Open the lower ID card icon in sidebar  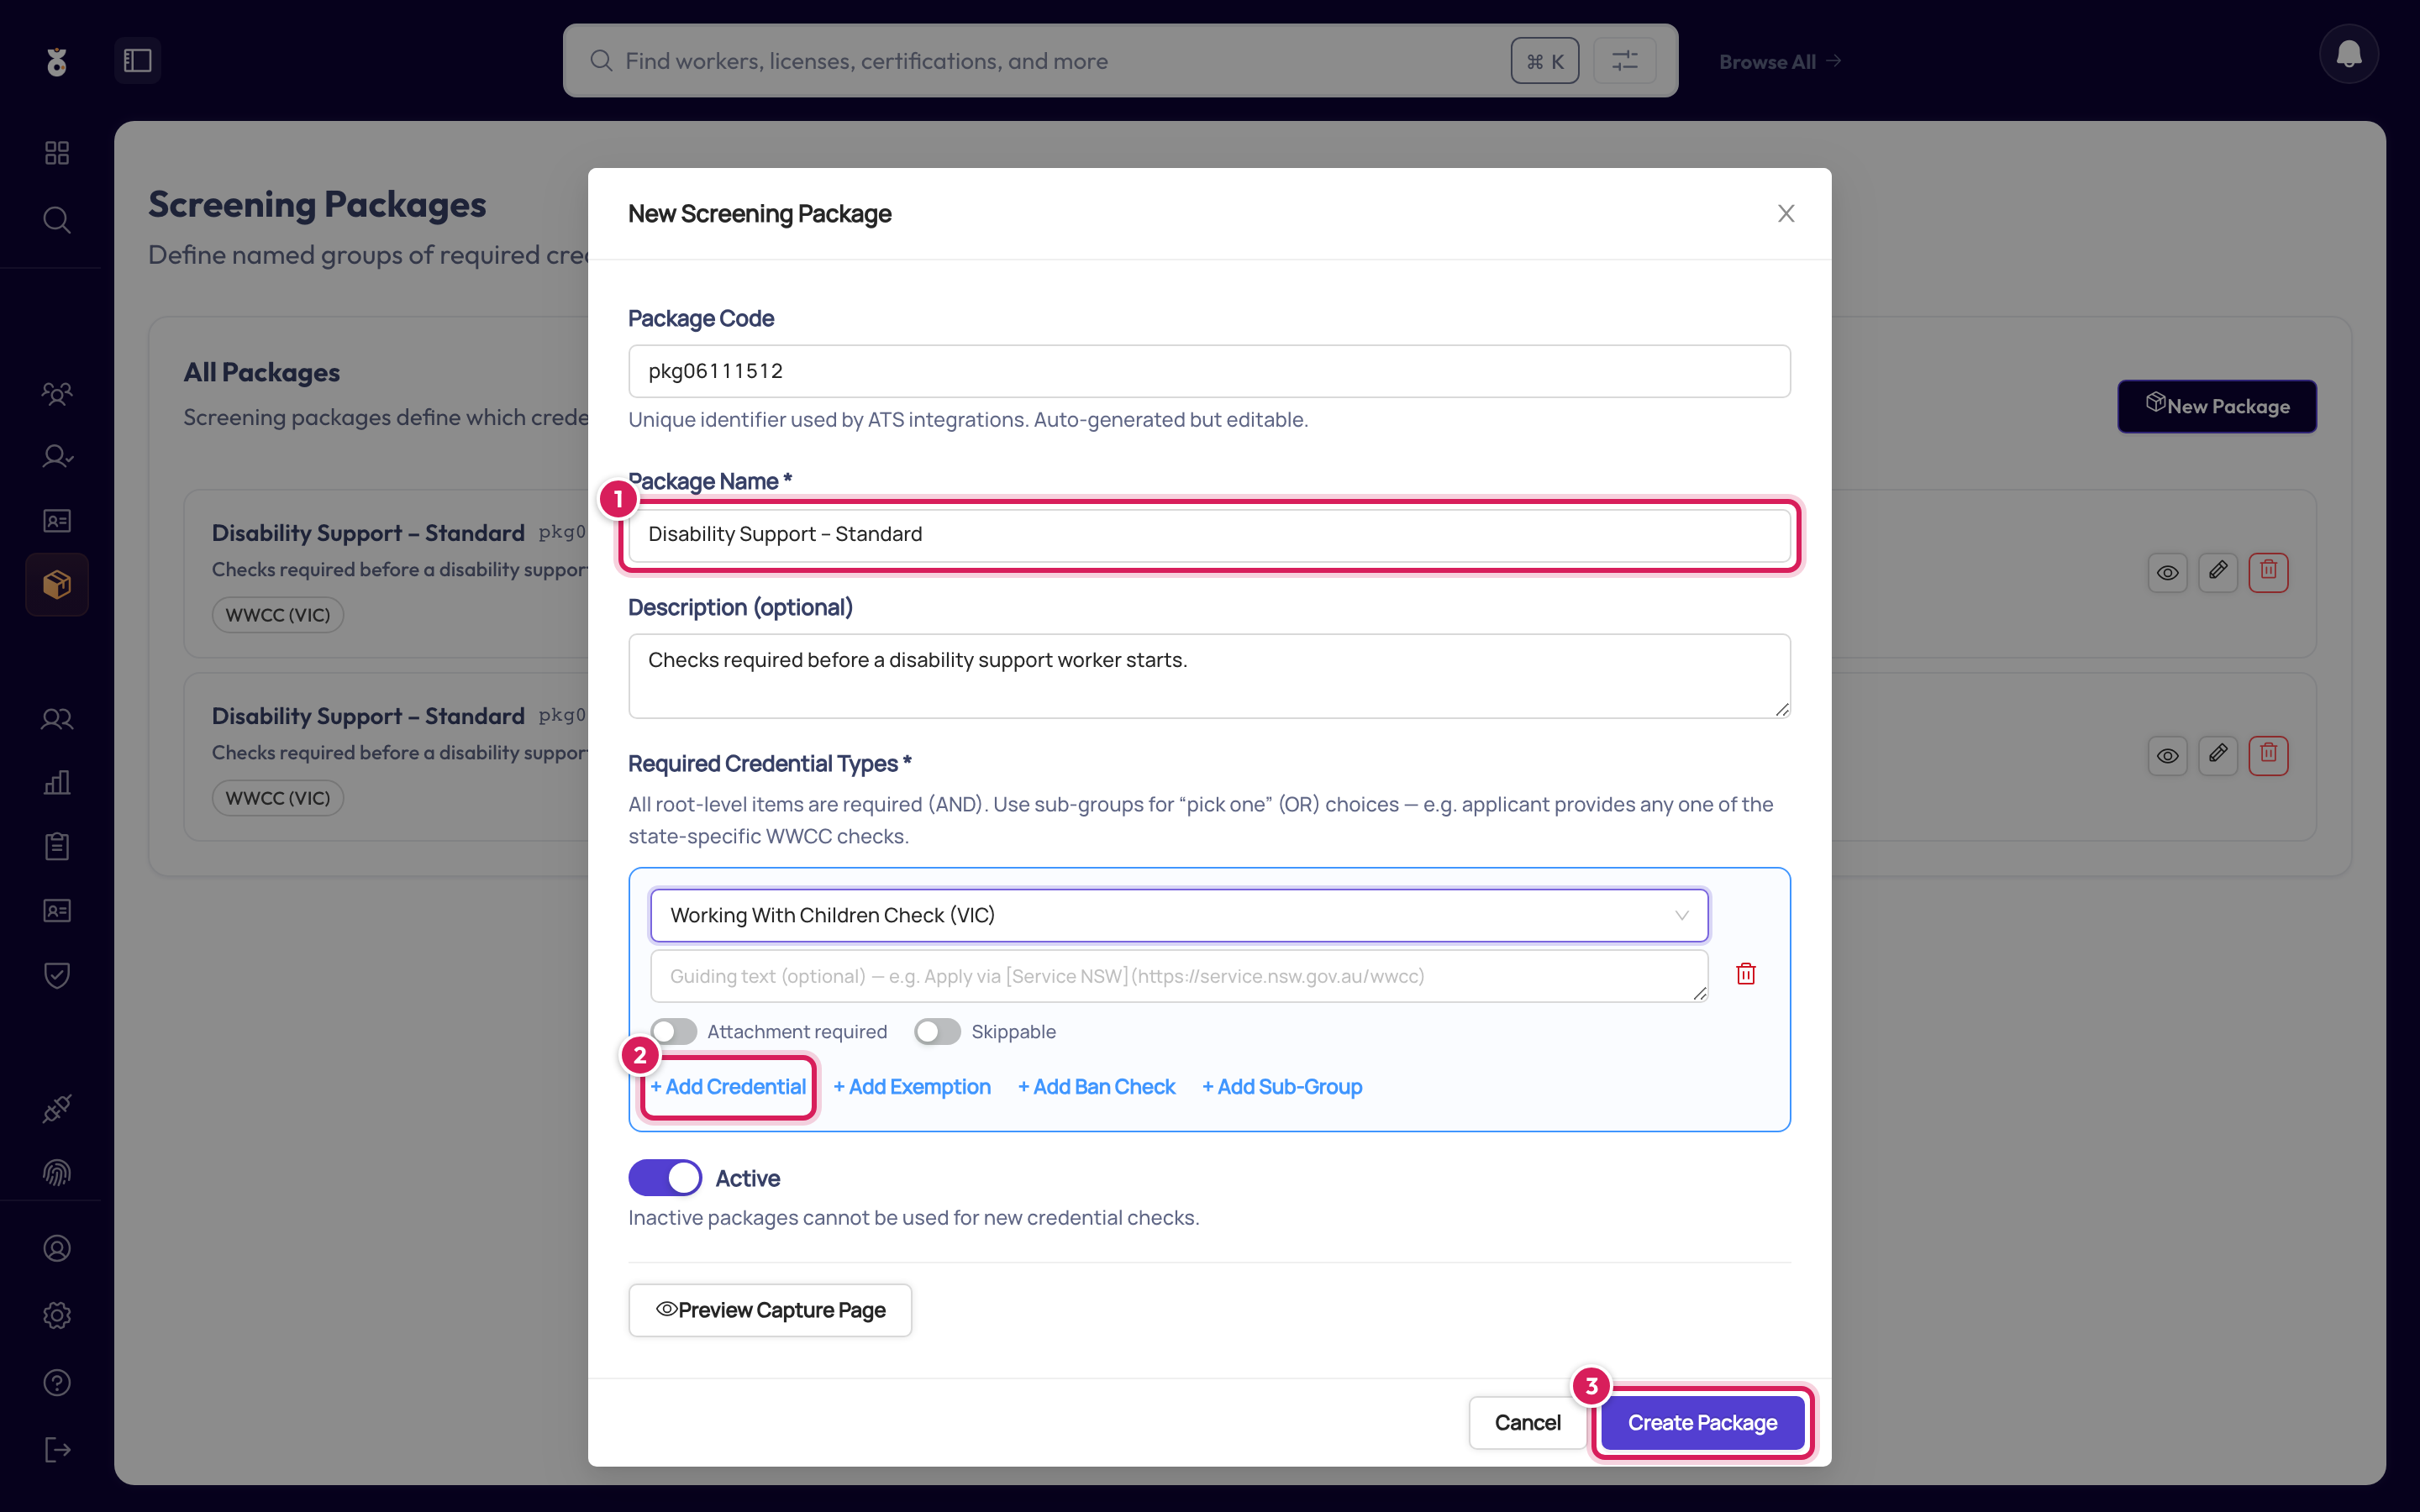point(57,911)
